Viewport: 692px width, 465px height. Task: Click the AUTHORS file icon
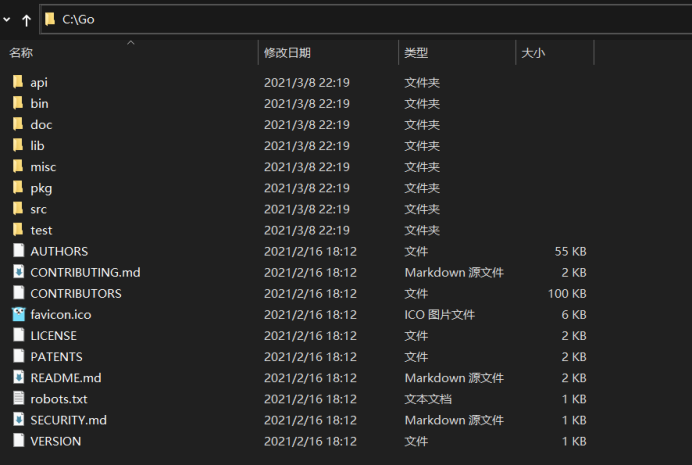(19, 251)
